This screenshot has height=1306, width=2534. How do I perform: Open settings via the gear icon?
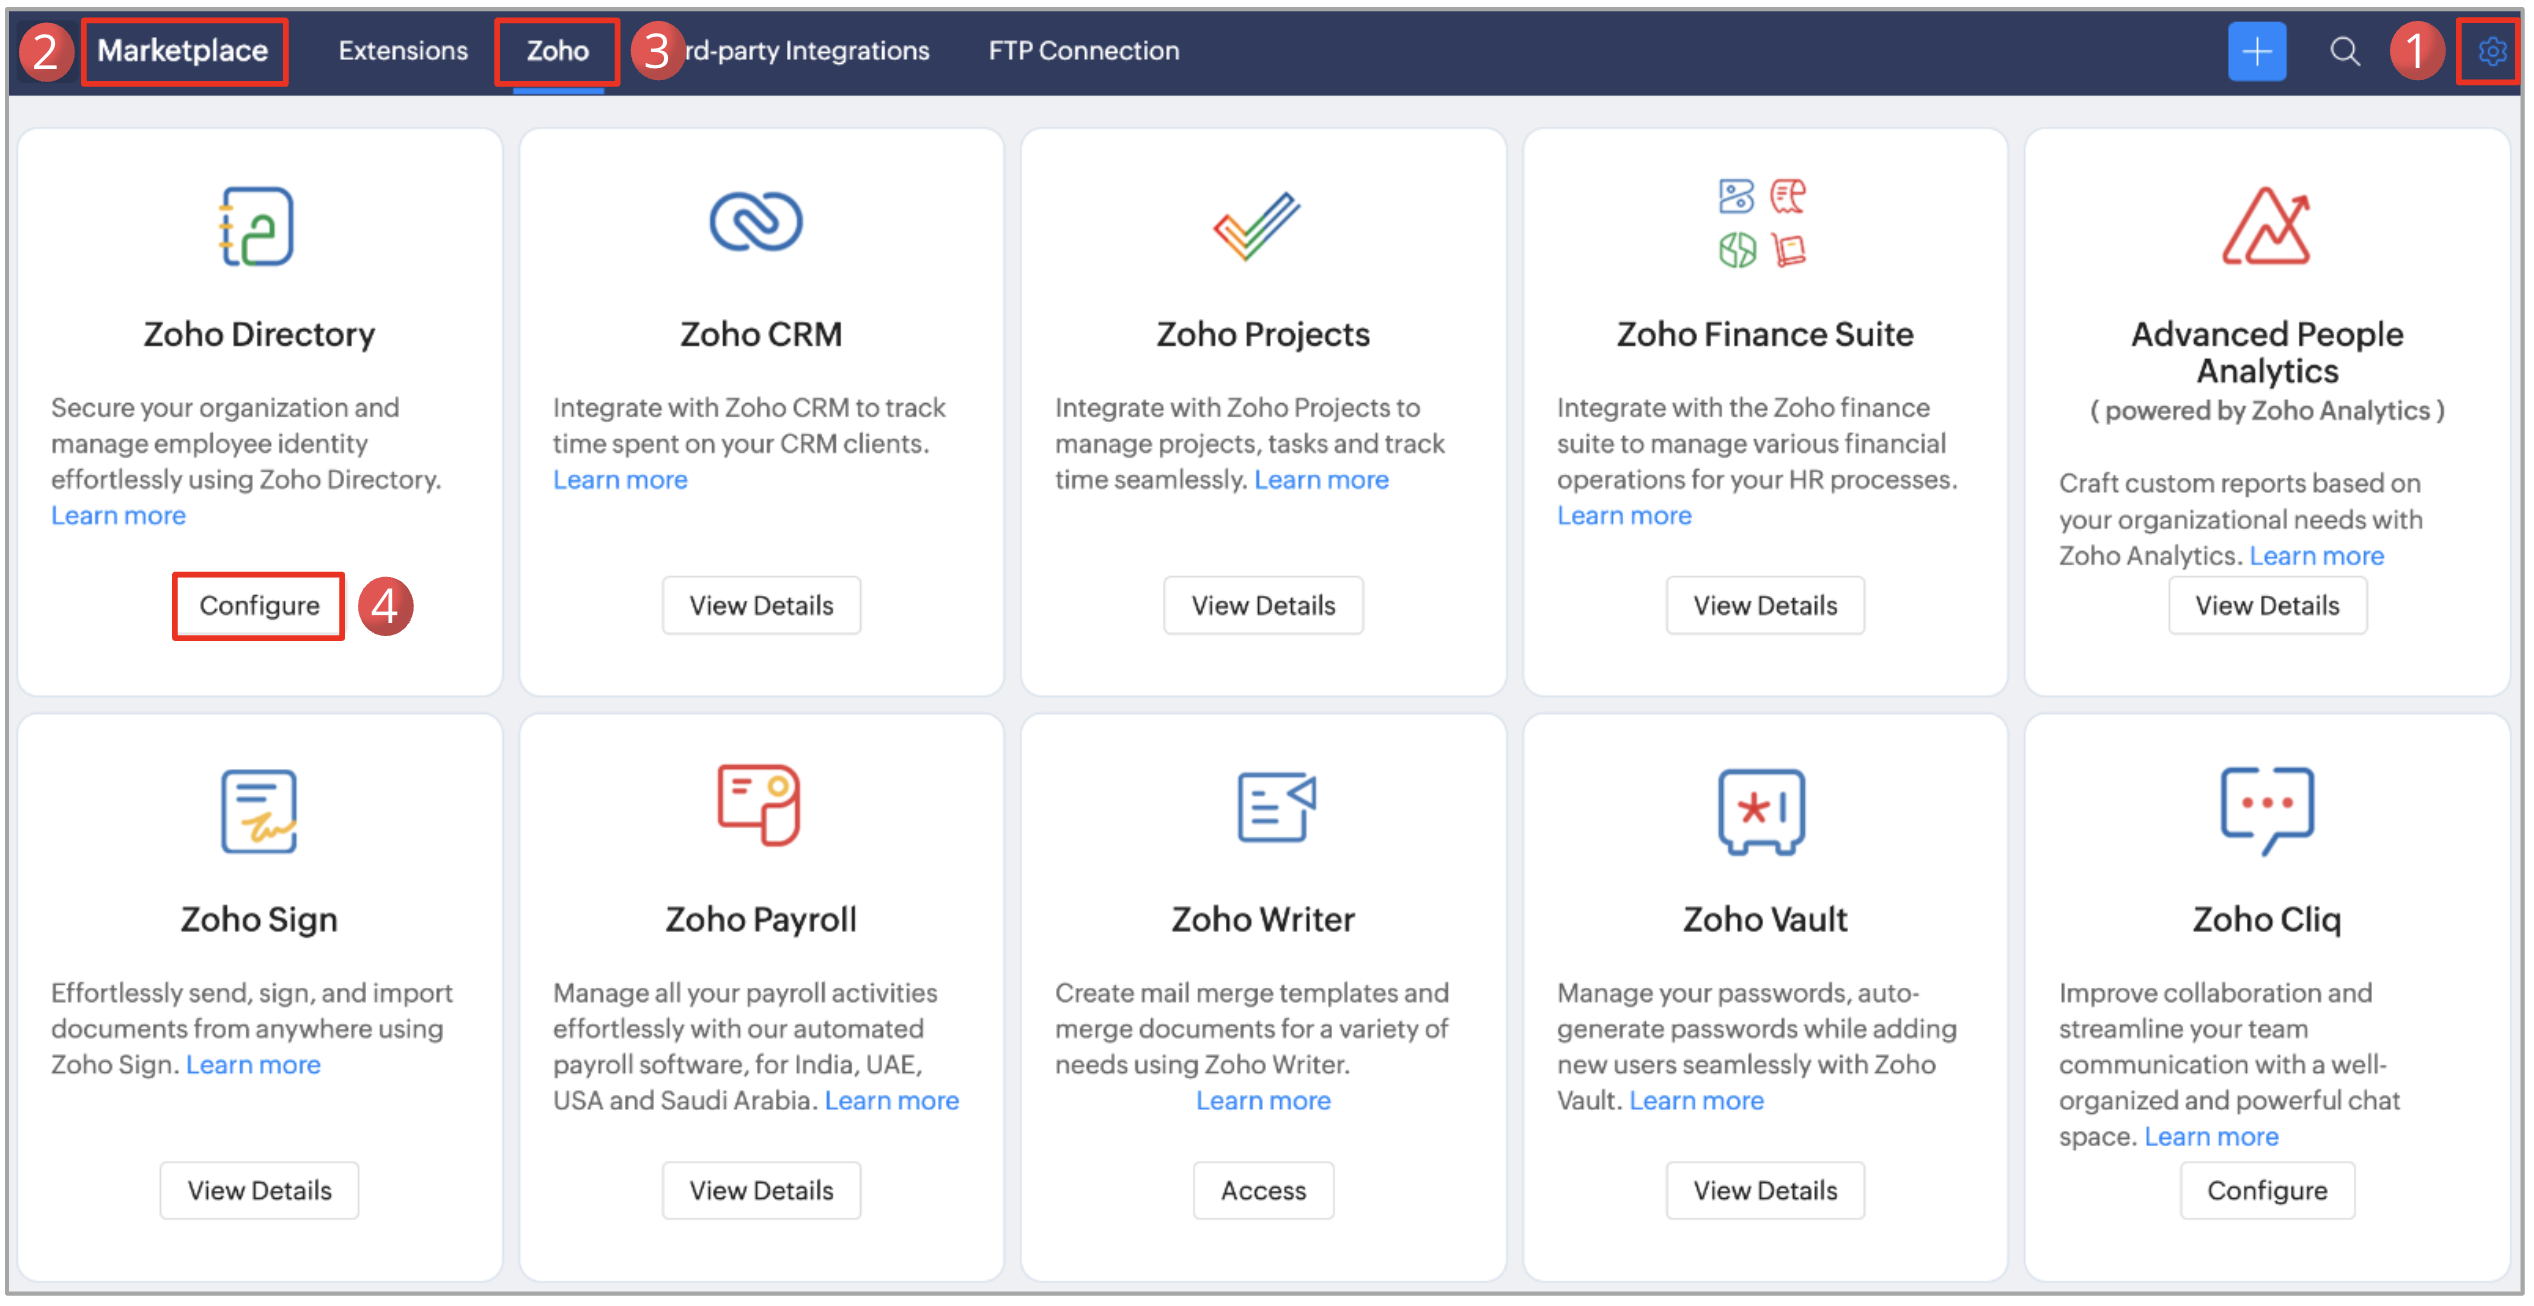2491,51
